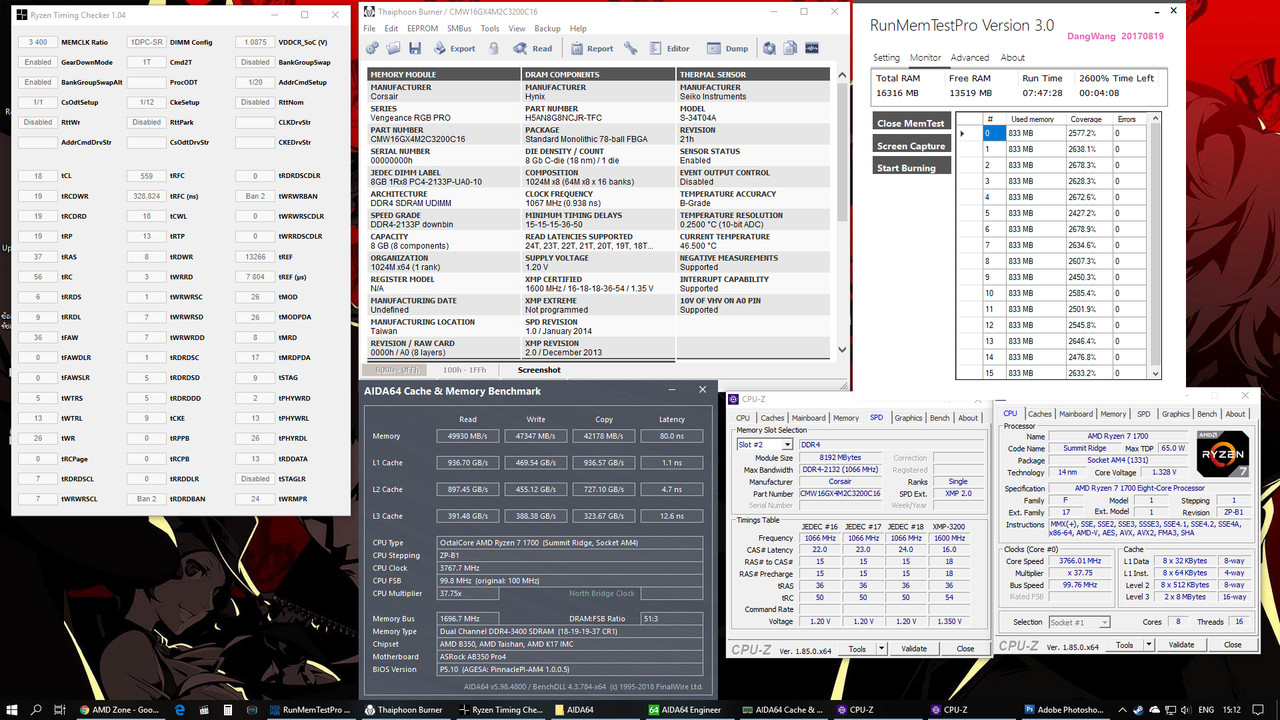Open the Task View icon on taskbar
Screen dimensions: 1280x720
pos(62,709)
